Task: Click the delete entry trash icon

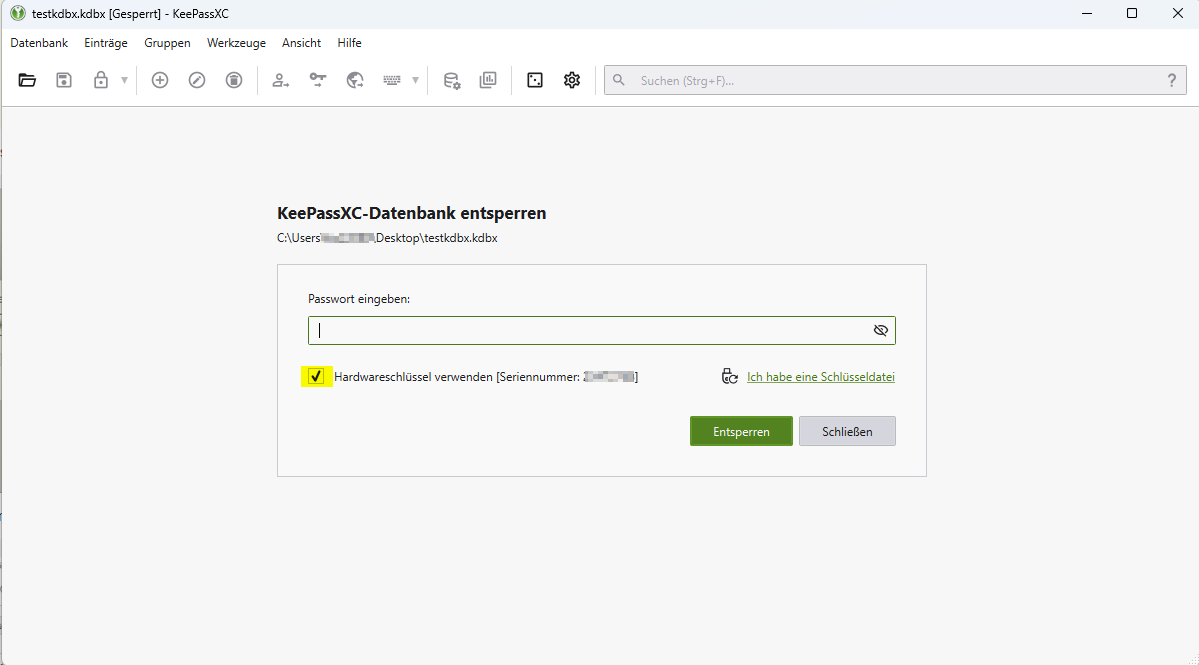Action: coord(234,80)
